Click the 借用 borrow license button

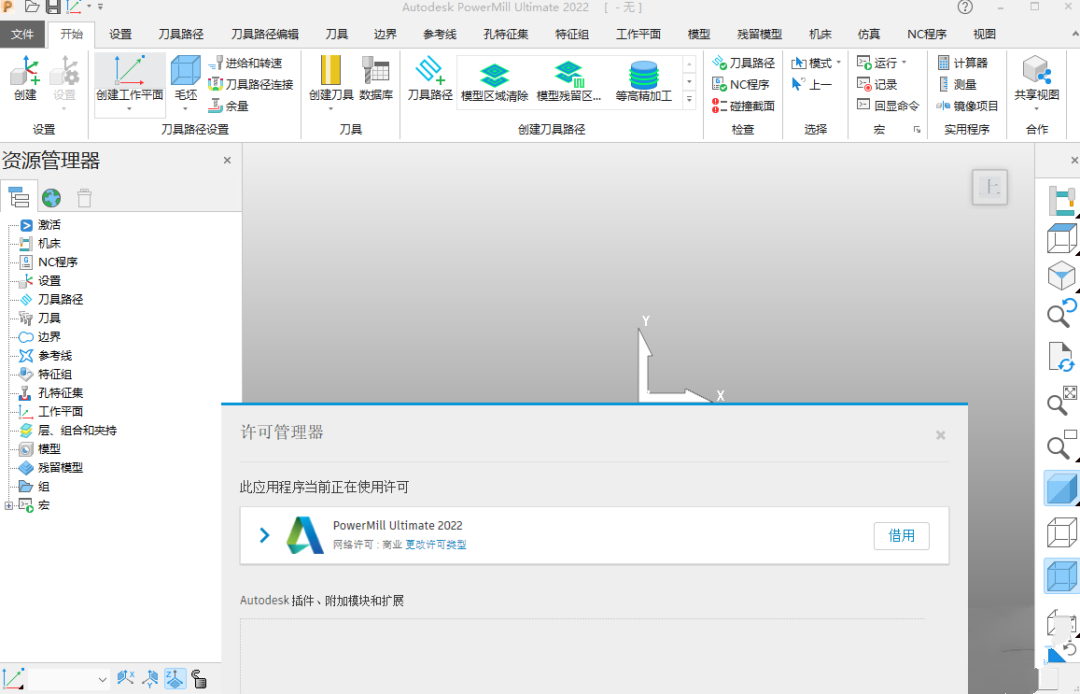click(901, 536)
